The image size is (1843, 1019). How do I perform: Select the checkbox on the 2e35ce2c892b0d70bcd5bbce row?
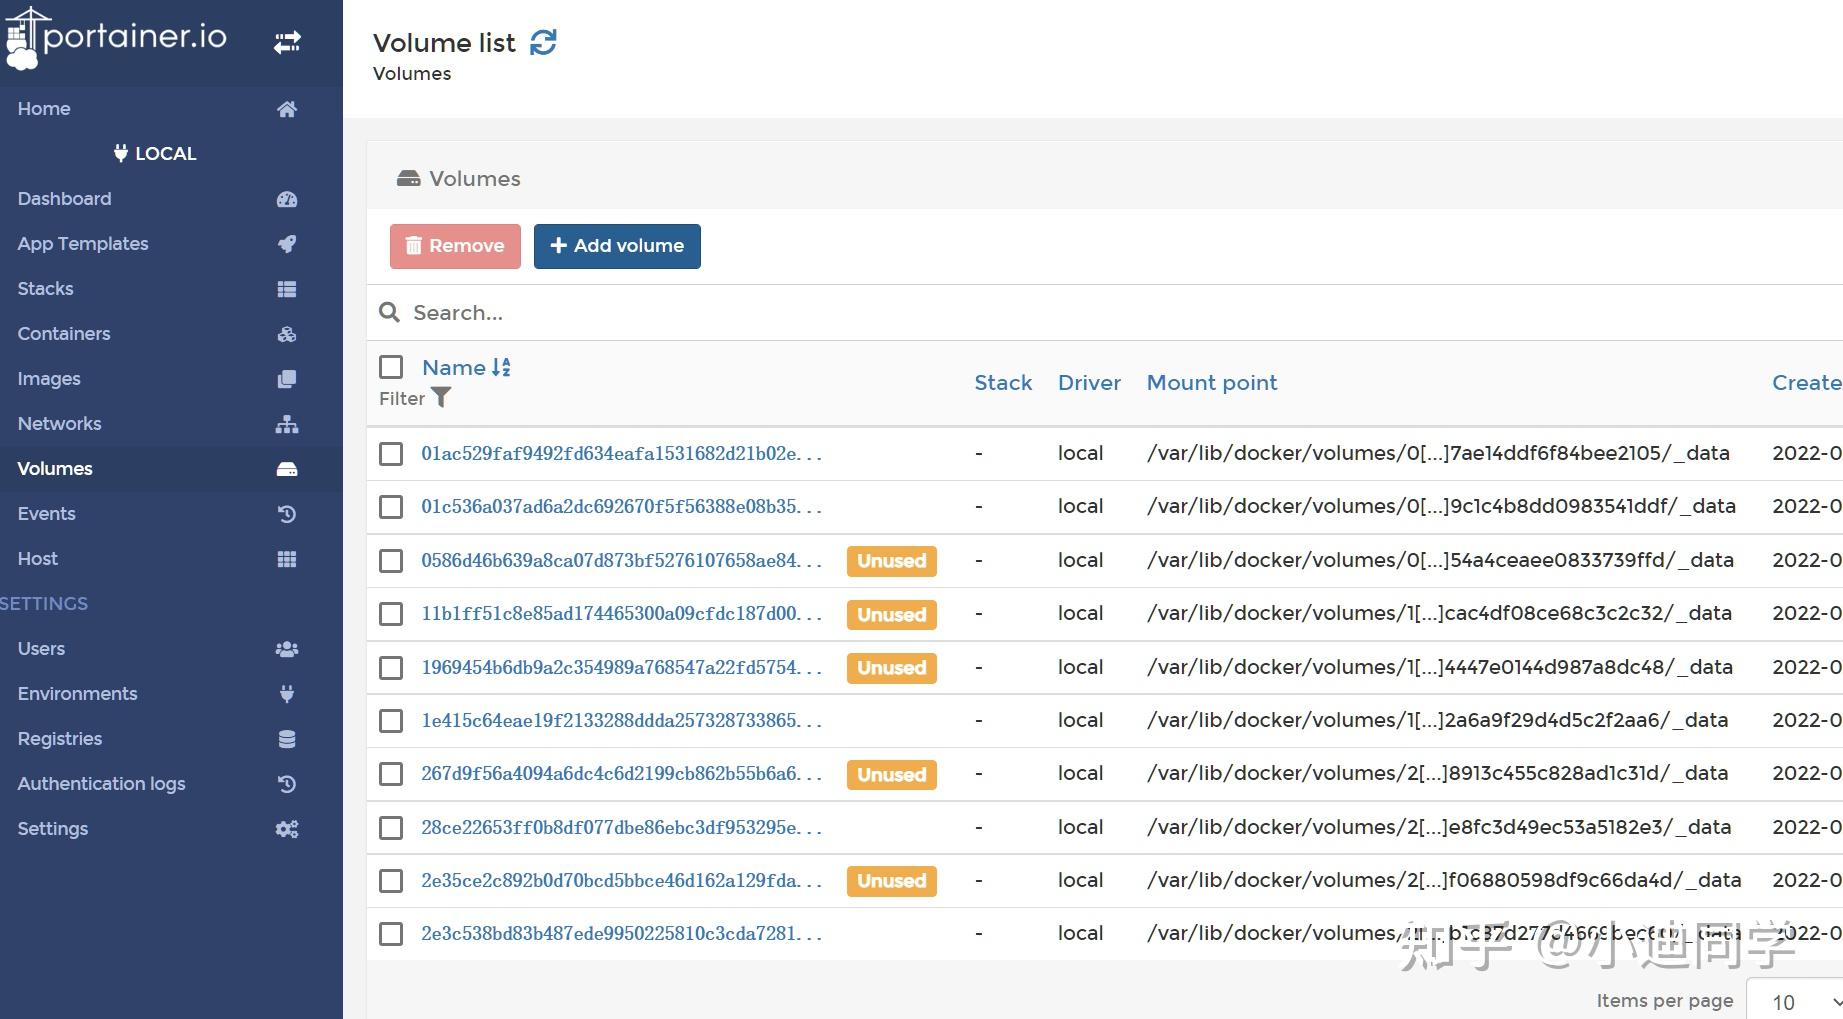coord(390,881)
